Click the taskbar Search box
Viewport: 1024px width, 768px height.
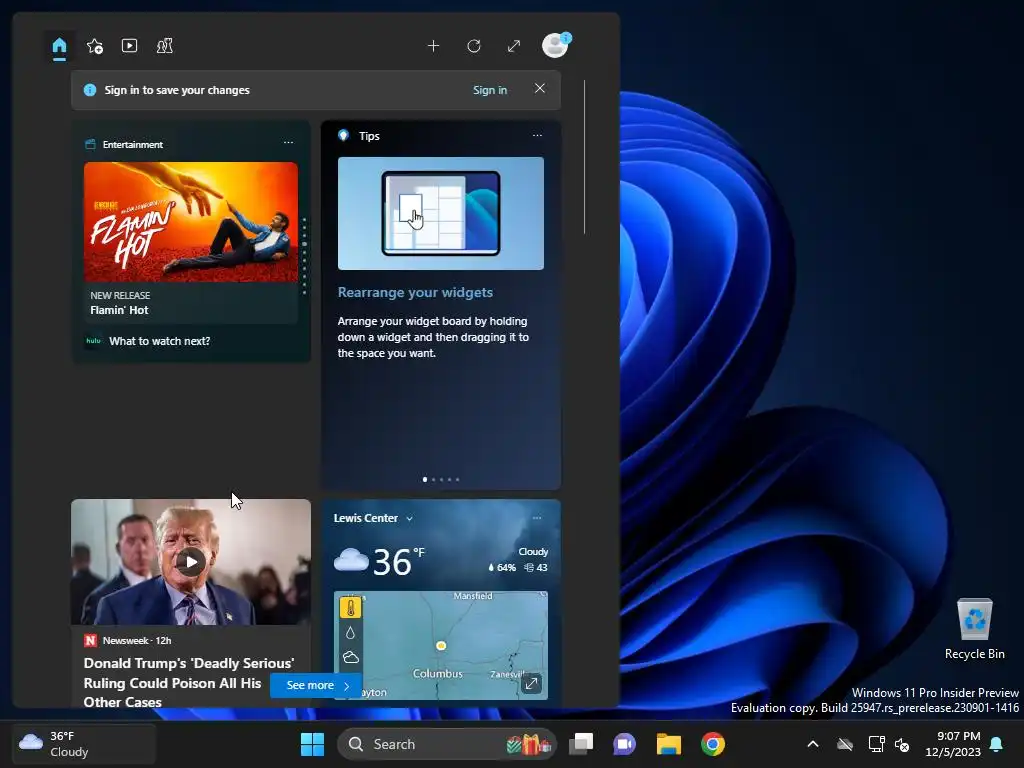click(x=447, y=744)
